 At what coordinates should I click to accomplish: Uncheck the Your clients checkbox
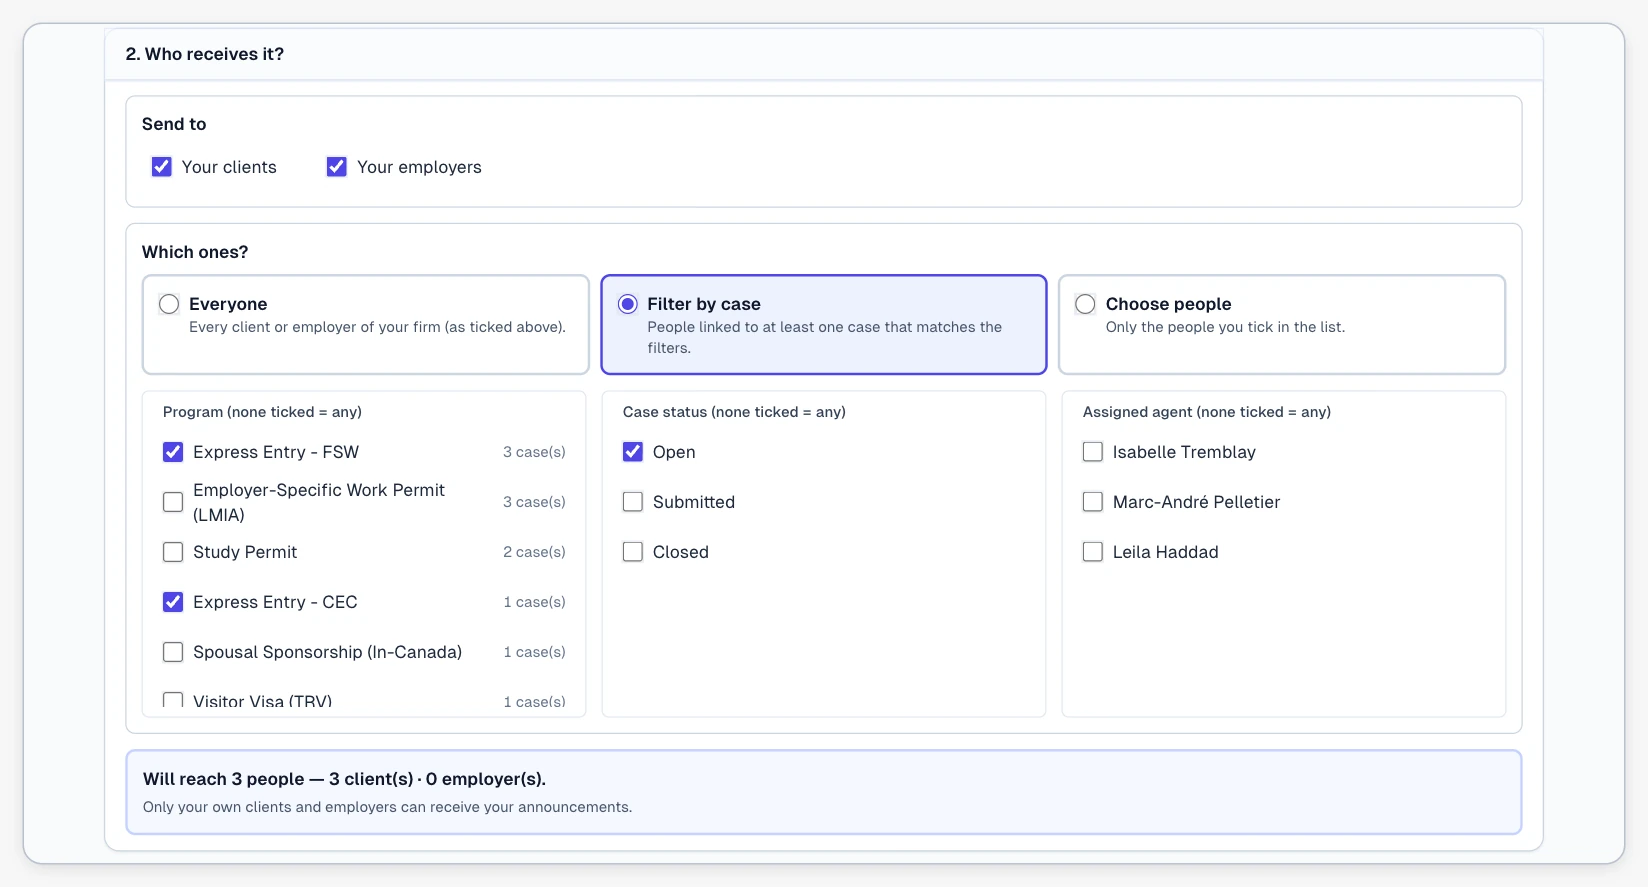click(162, 167)
